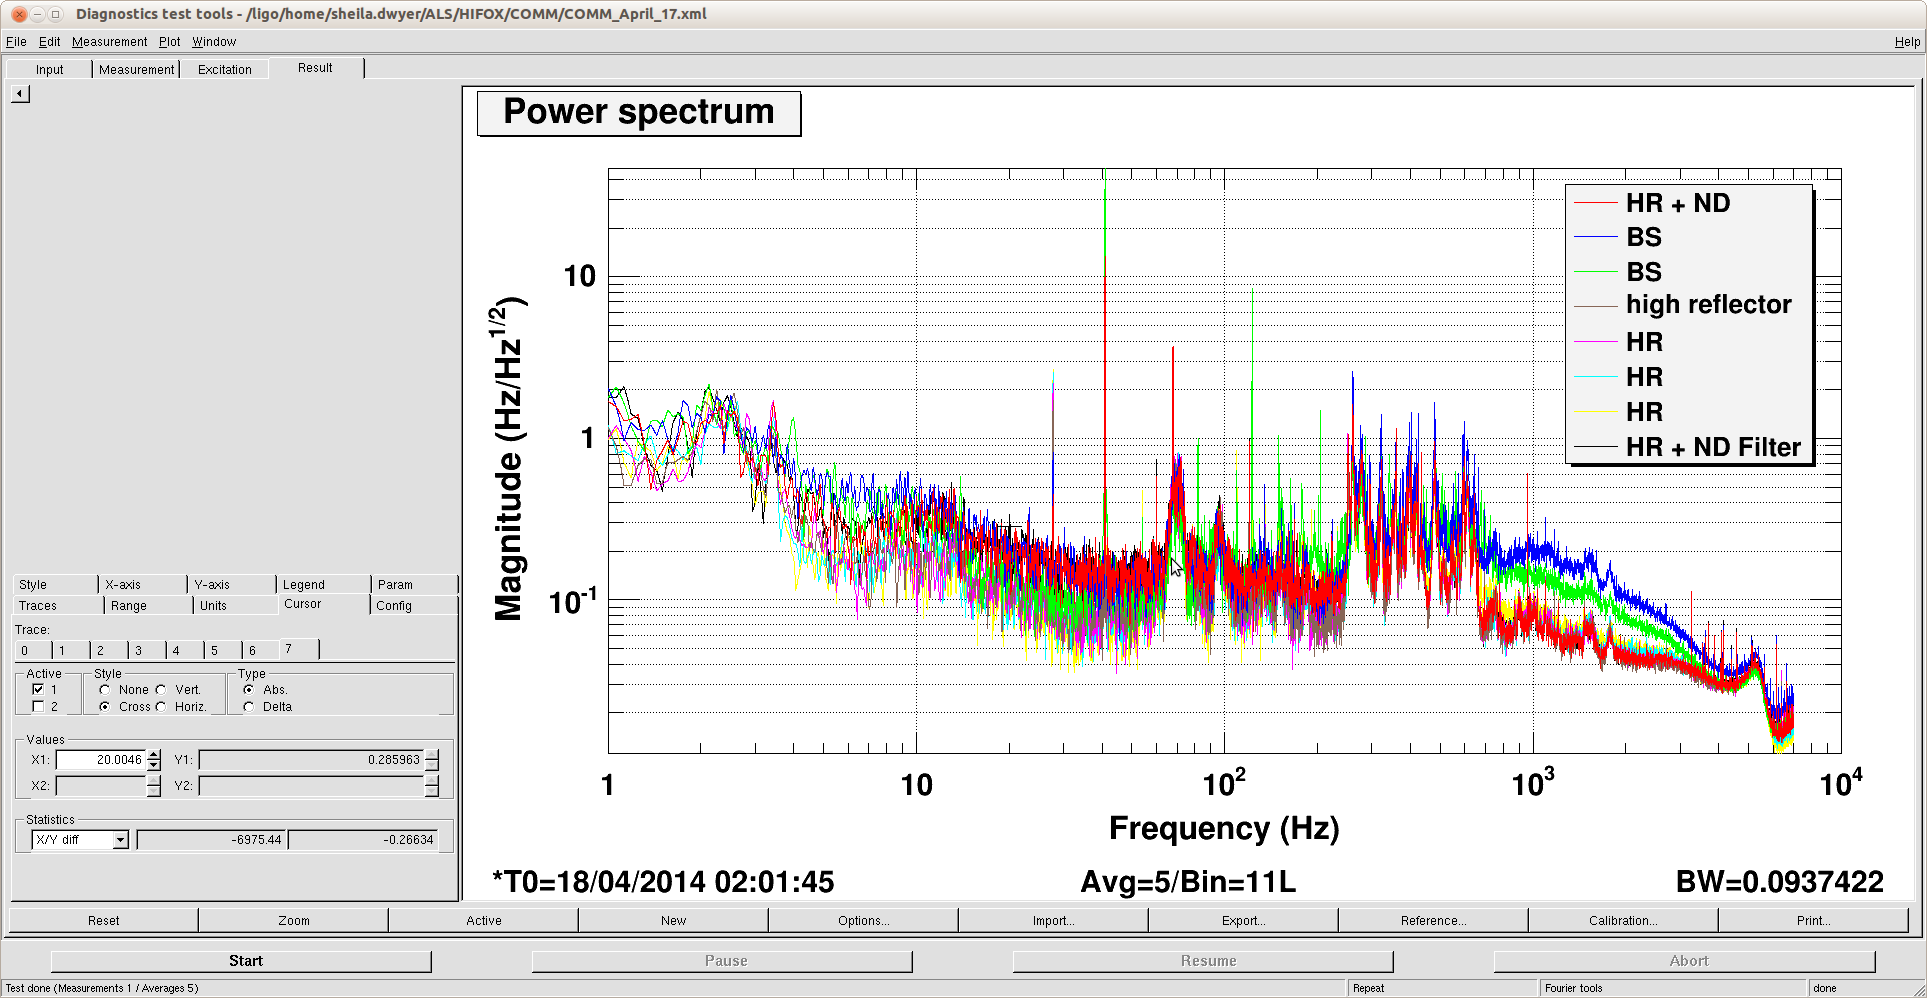Collapse the left panel with the arrow button
The width and height of the screenshot is (1927, 998).
point(20,94)
